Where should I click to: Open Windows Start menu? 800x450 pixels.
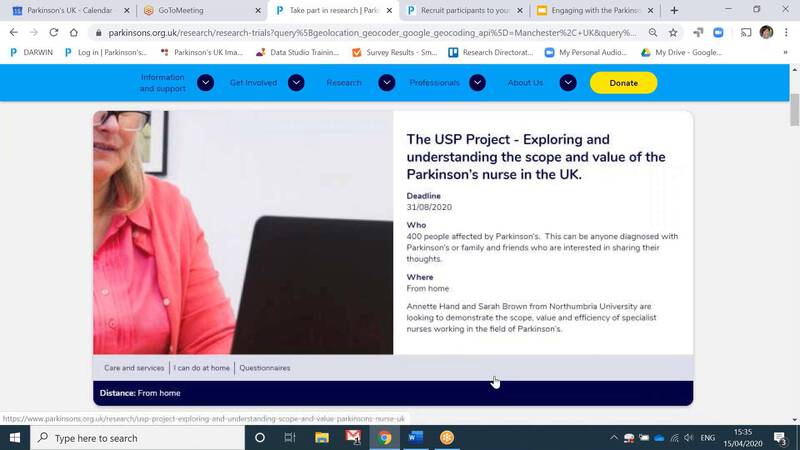click(x=15, y=438)
